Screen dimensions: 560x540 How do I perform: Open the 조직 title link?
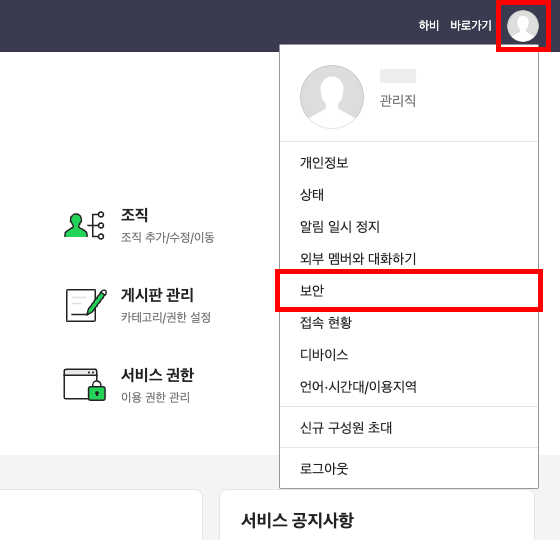click(x=134, y=215)
